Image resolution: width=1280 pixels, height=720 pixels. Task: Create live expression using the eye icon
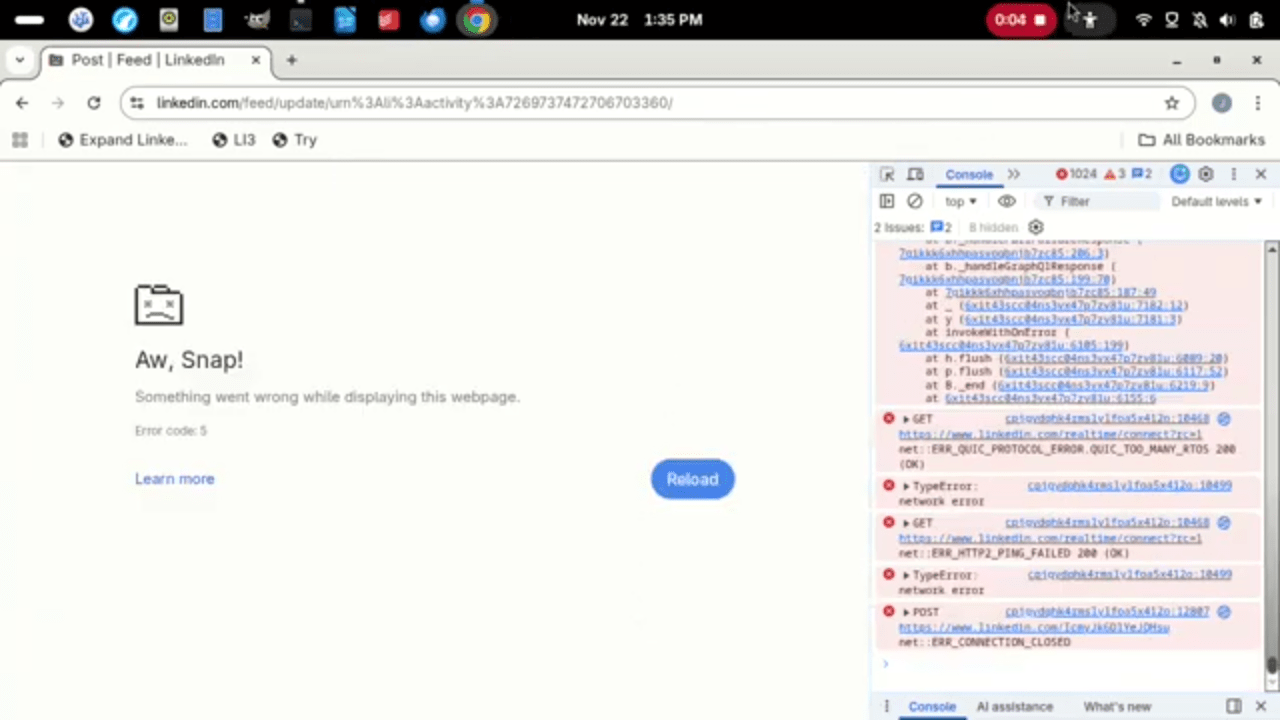point(1006,201)
